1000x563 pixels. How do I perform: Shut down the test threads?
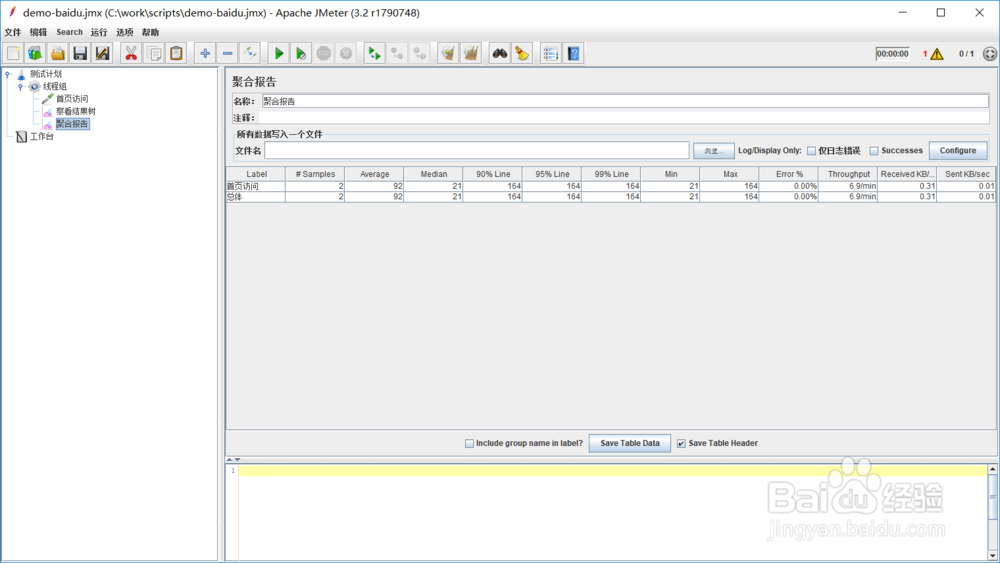tap(346, 54)
